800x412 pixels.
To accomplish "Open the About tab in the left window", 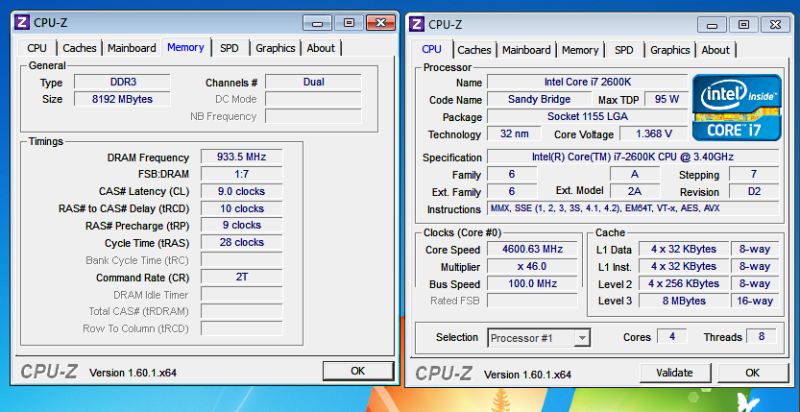I will [x=321, y=48].
